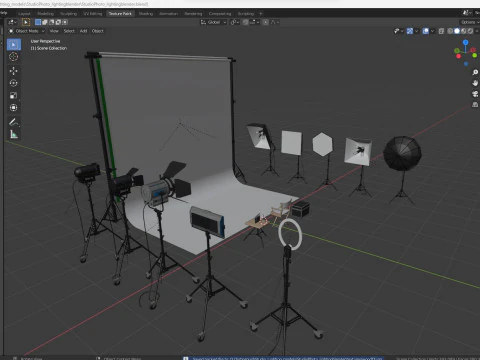Viewport: 480px width, 360px height.
Task: Choose the set new selection mode icon
Action: coord(38,22)
